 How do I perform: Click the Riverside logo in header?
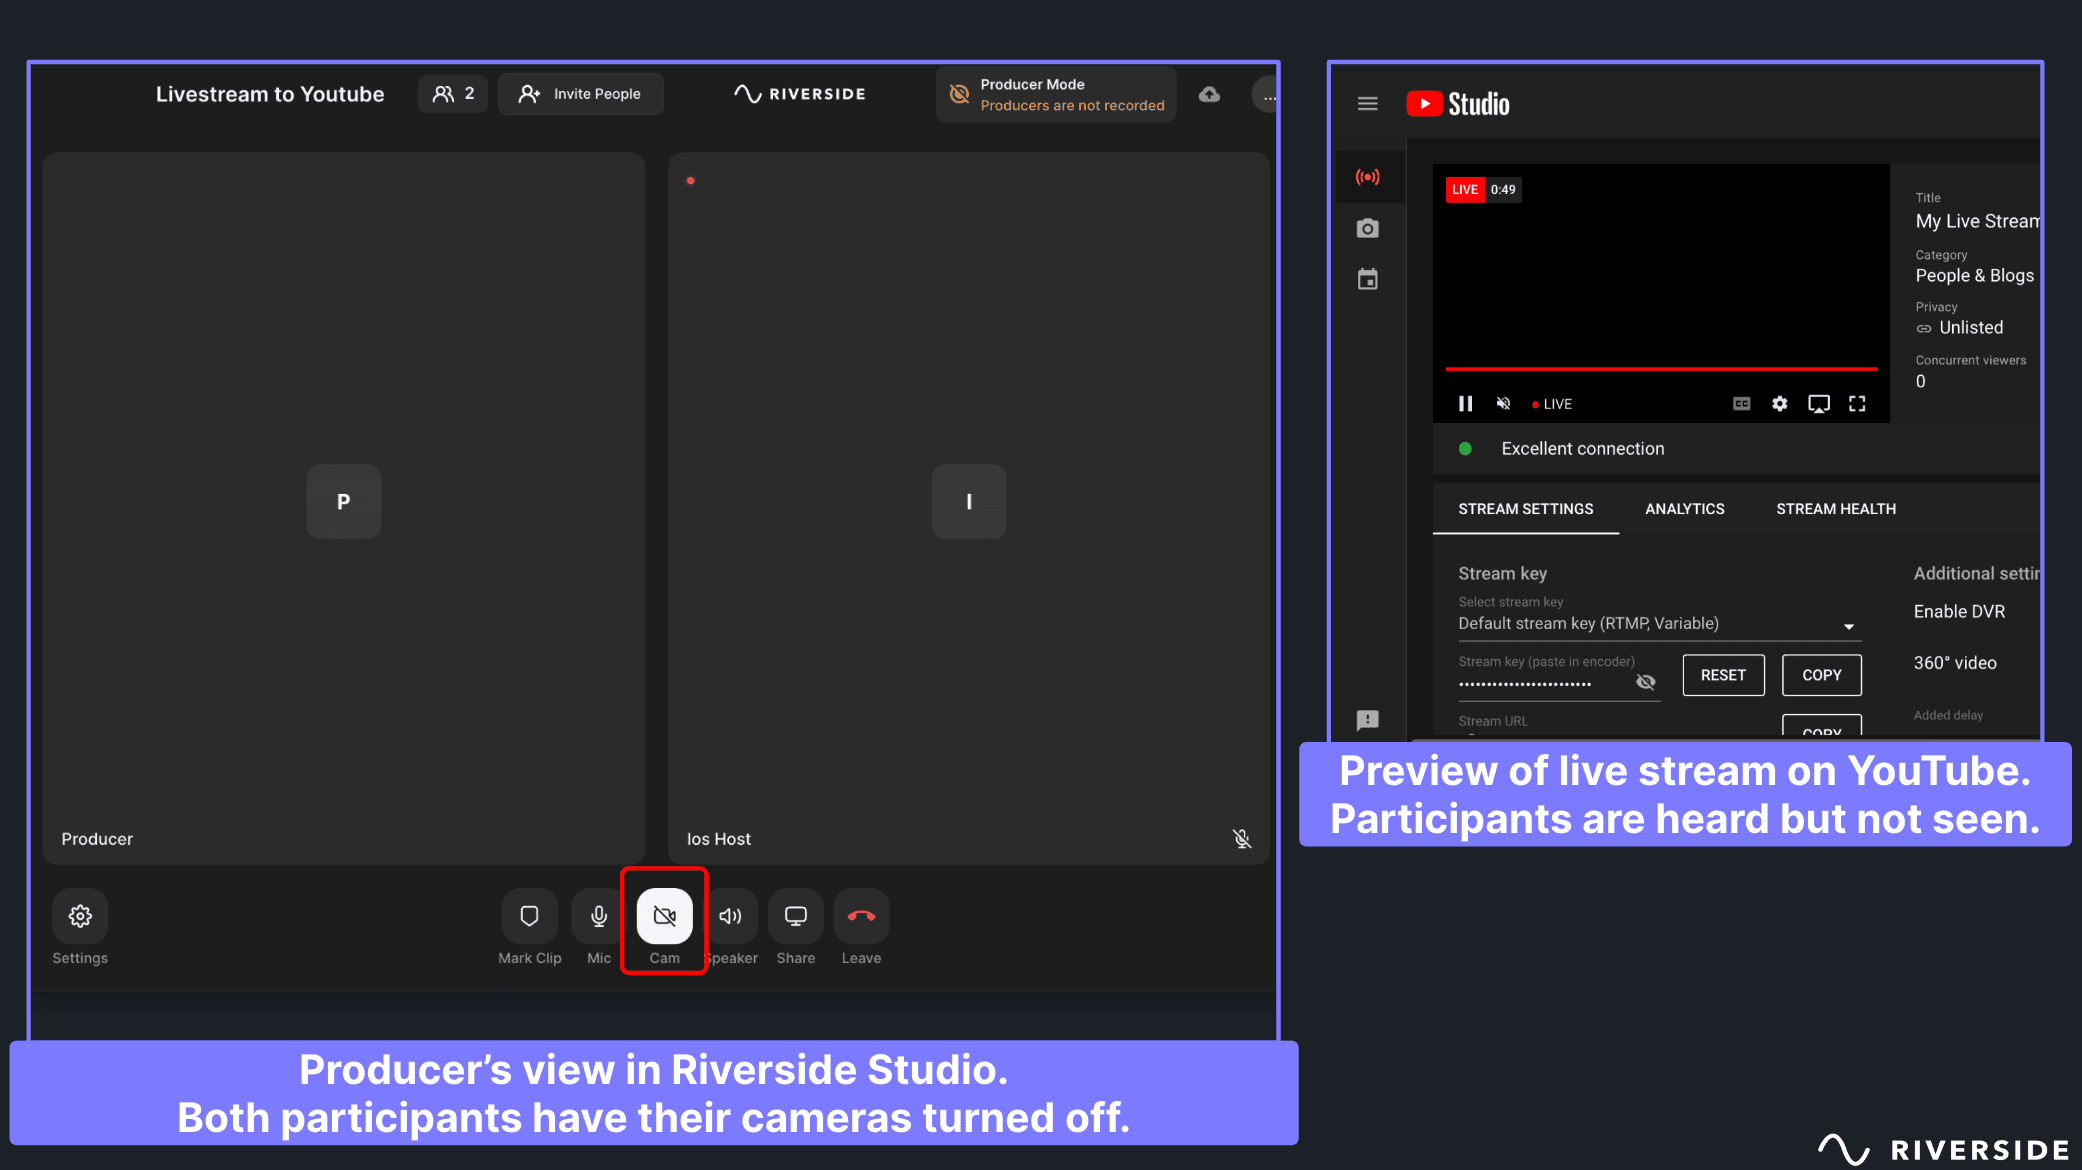(x=799, y=94)
